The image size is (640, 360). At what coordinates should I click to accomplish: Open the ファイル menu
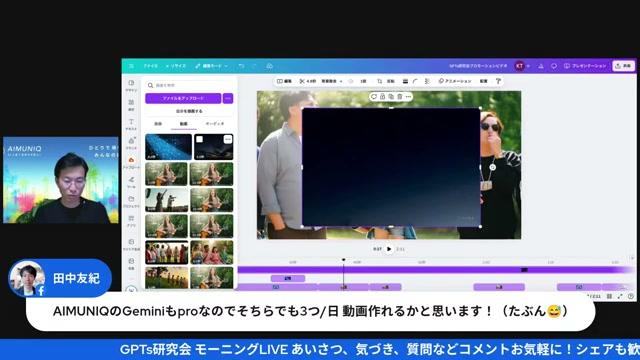[151, 66]
